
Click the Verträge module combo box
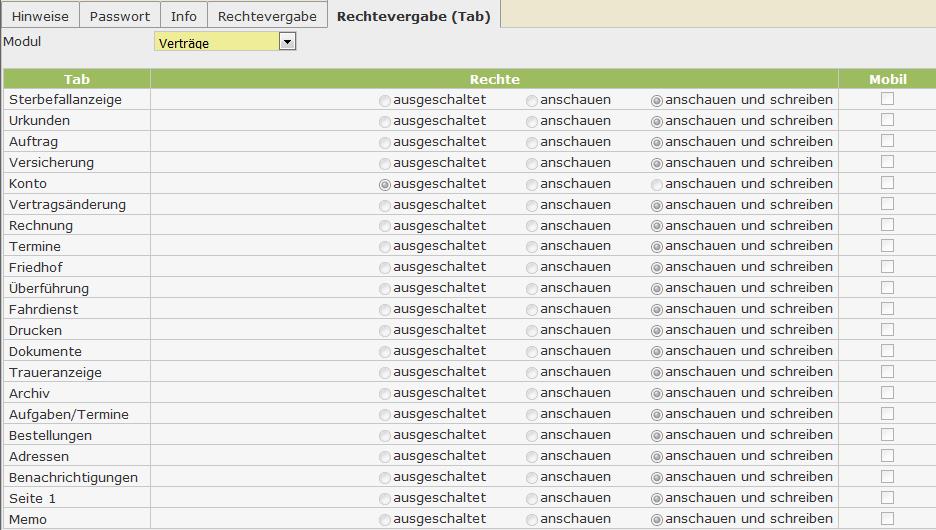217,42
